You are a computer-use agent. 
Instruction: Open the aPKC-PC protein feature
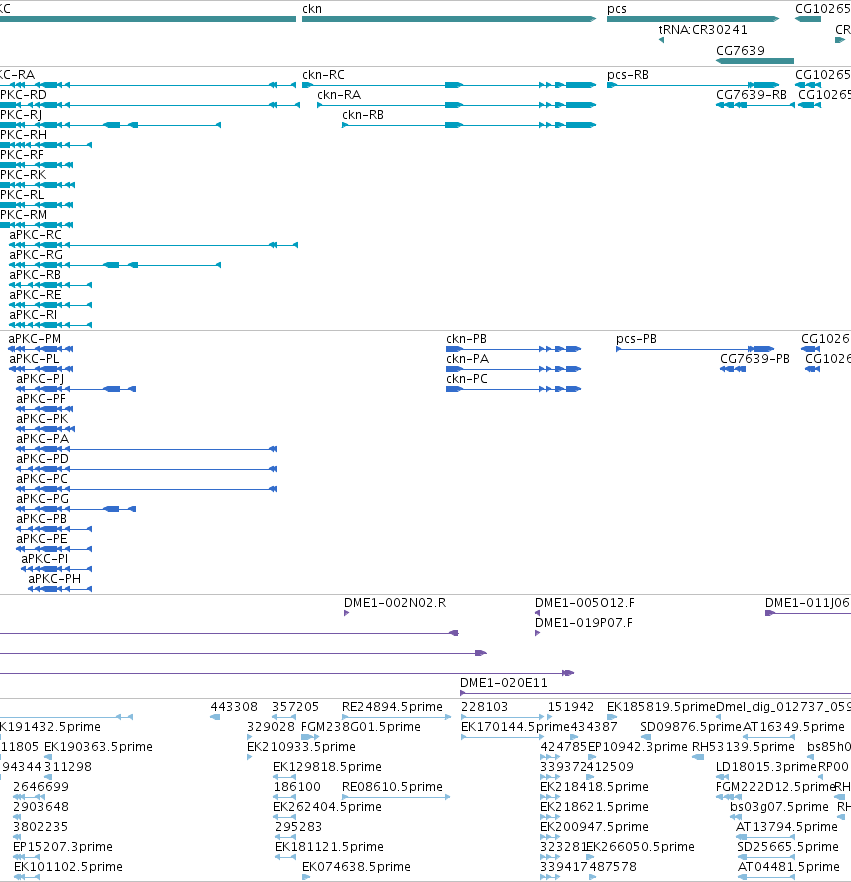pos(146,489)
